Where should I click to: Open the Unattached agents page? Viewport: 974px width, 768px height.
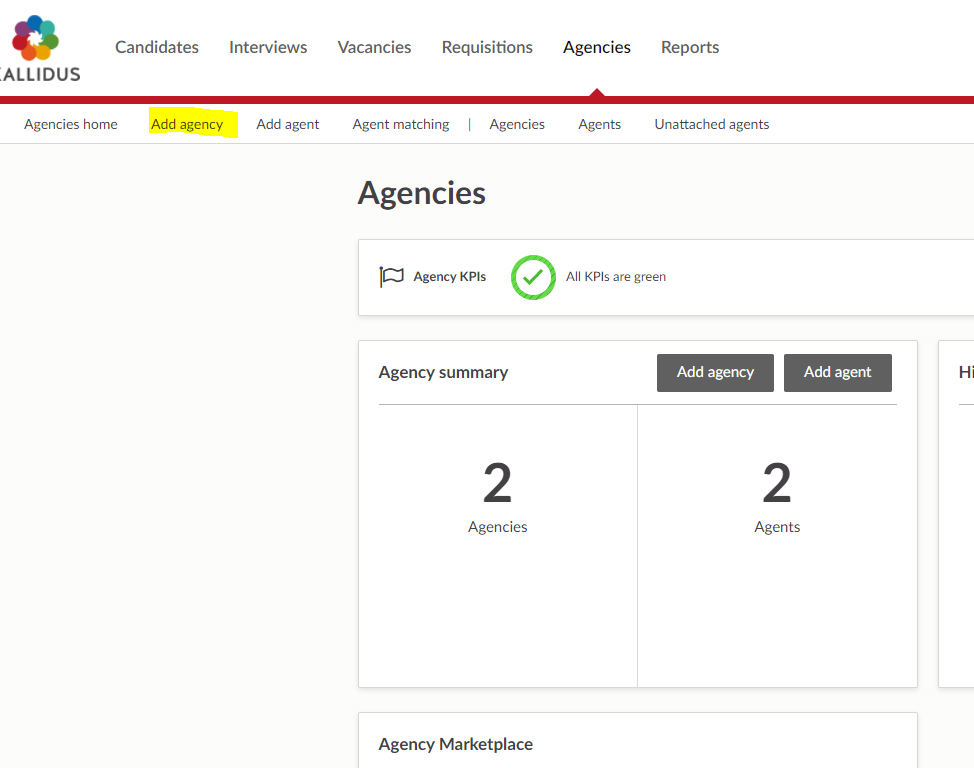pyautogui.click(x=711, y=123)
